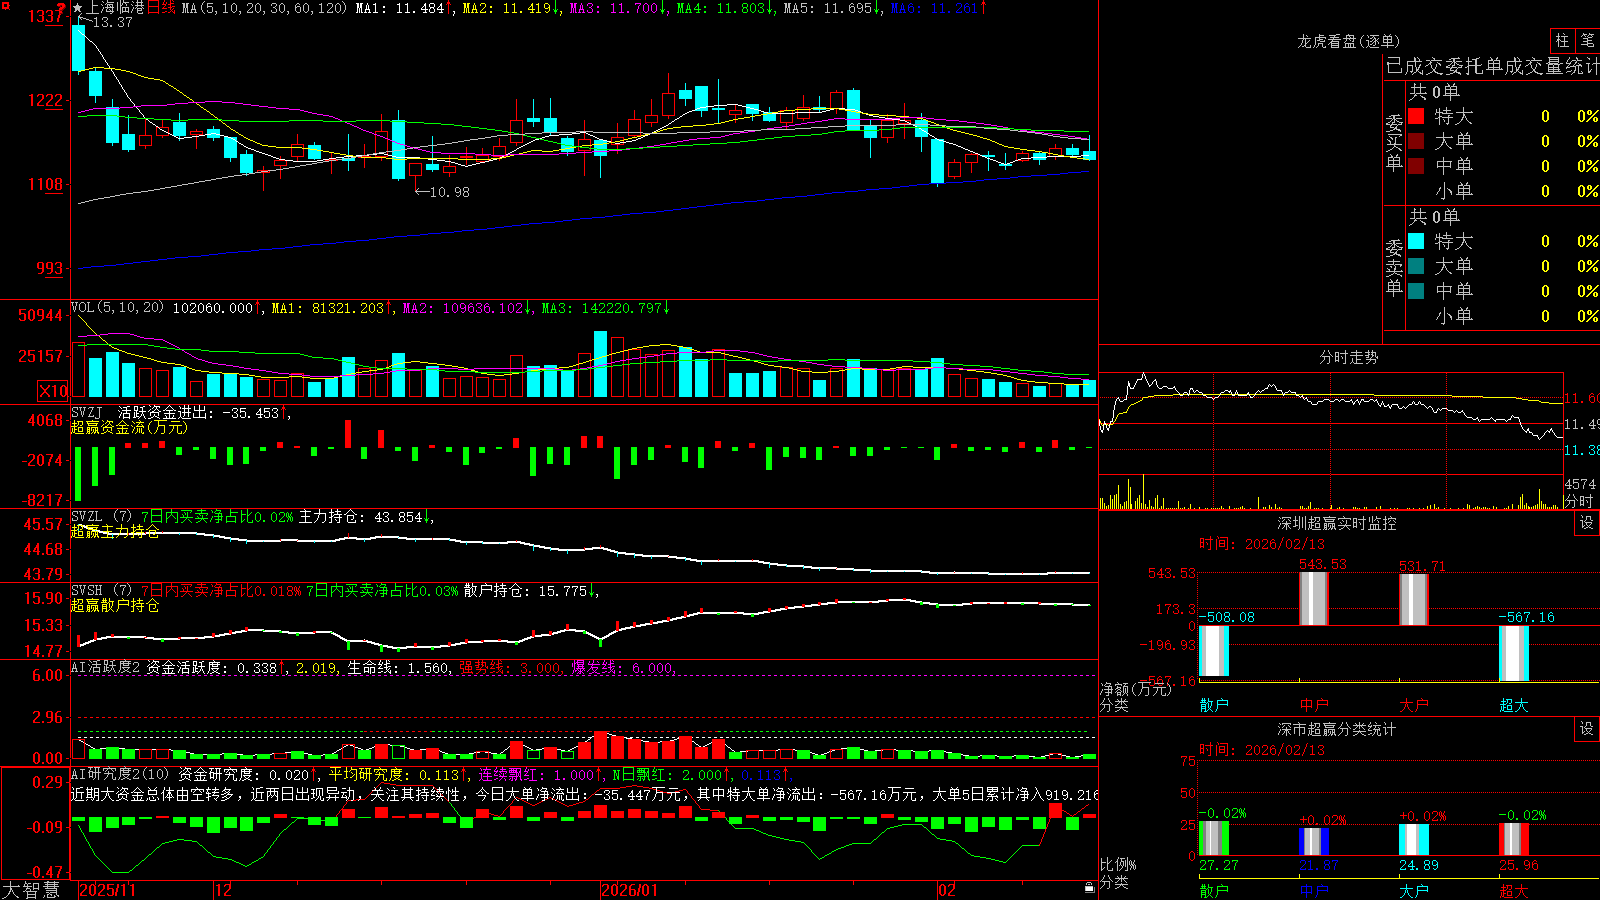Image resolution: width=1600 pixels, height=900 pixels.
Task: Click the 超赢主力持仓 label
Action: [x=115, y=531]
